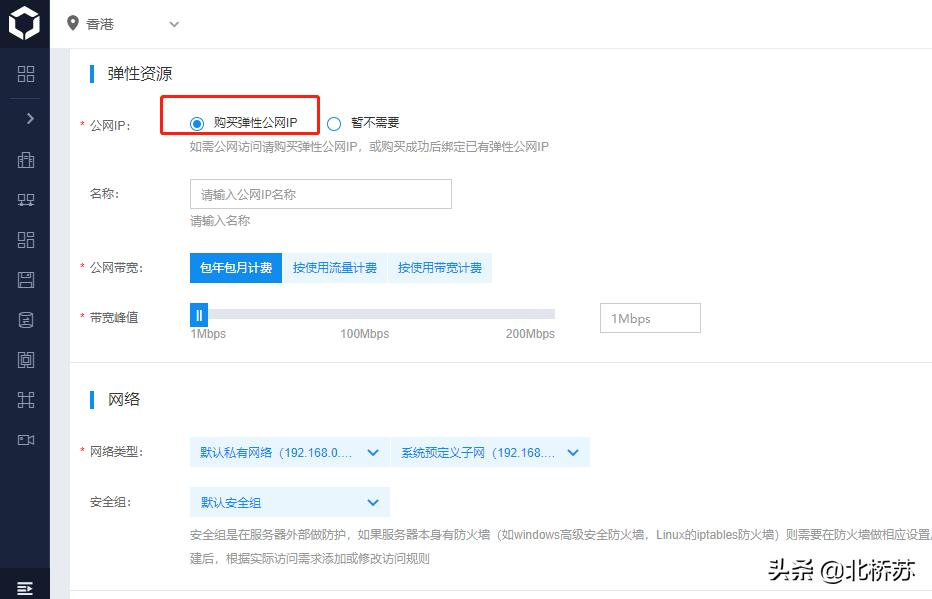The height and width of the screenshot is (599, 932).
Task: Click the framed square icon in sidebar
Action: 26,359
